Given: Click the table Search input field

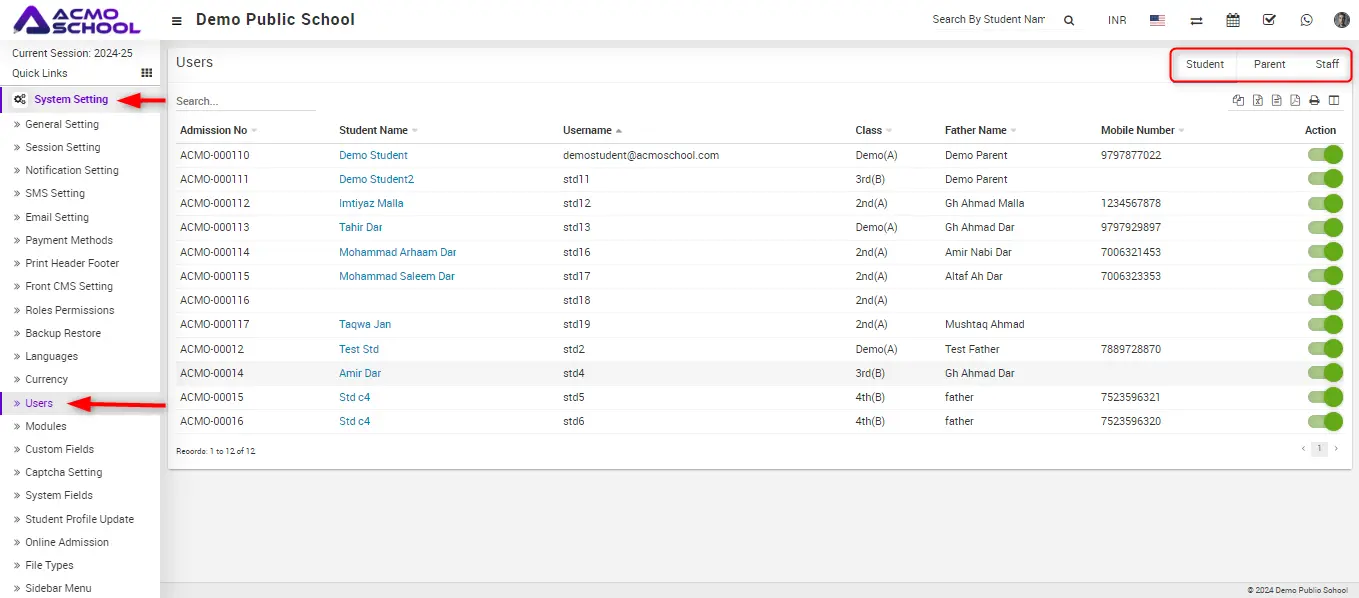Looking at the screenshot, I should [245, 101].
